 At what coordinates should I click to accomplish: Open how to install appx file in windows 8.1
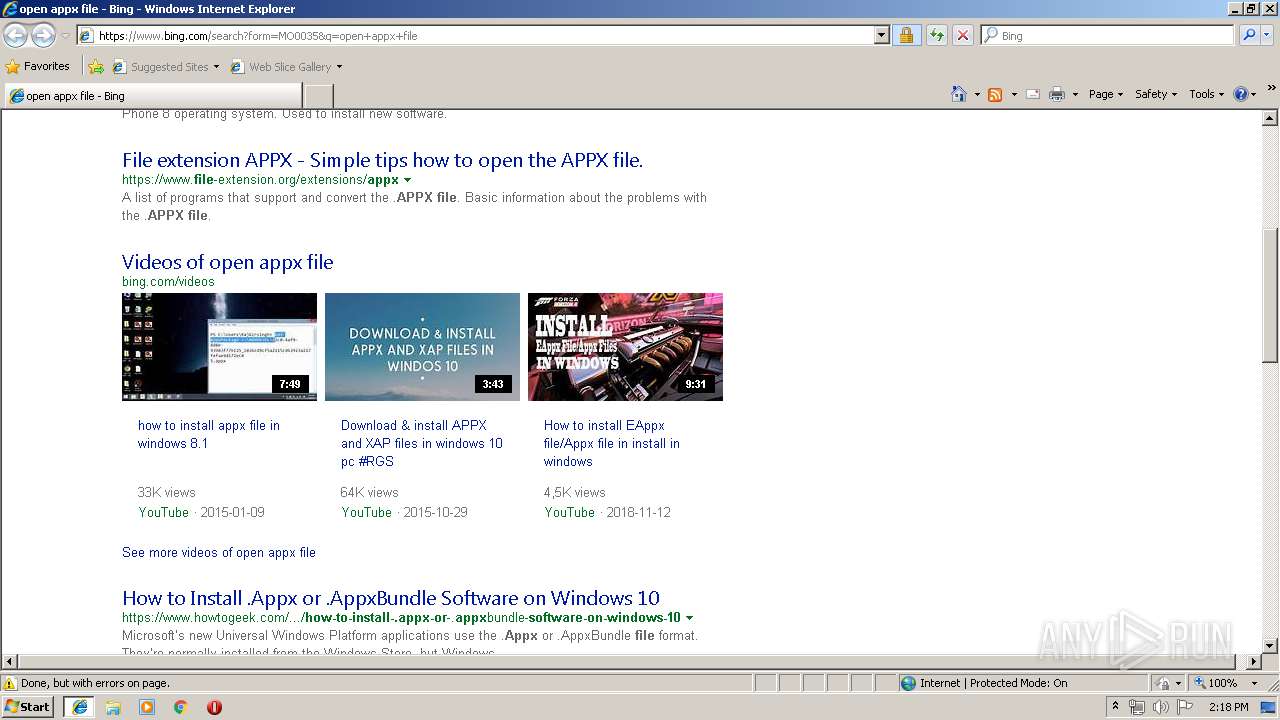click(x=209, y=434)
